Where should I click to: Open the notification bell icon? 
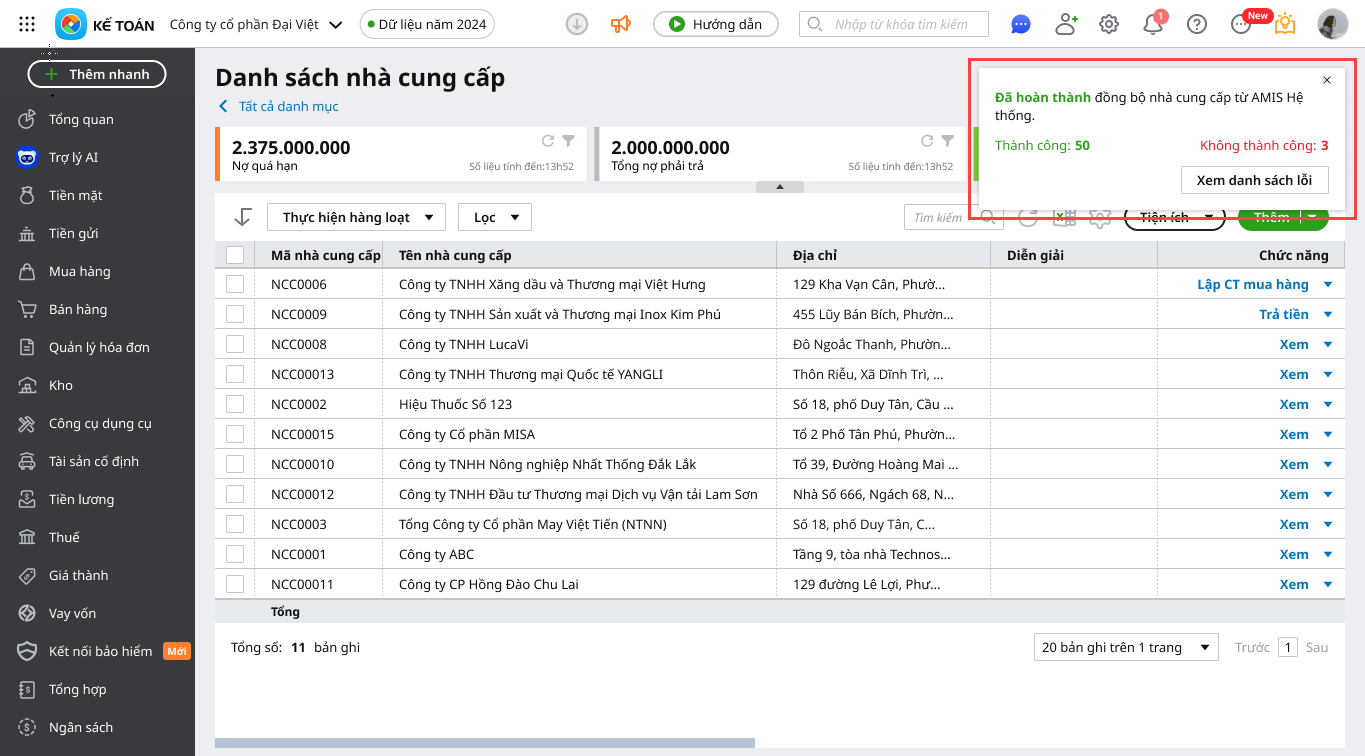tap(1153, 25)
